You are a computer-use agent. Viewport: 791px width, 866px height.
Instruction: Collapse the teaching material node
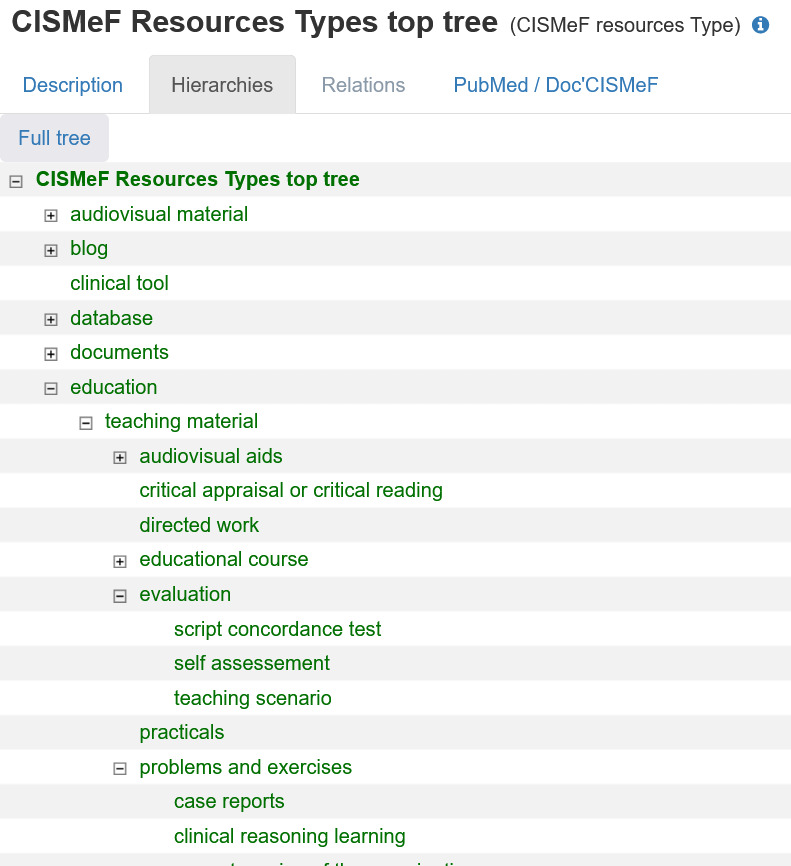tap(86, 423)
